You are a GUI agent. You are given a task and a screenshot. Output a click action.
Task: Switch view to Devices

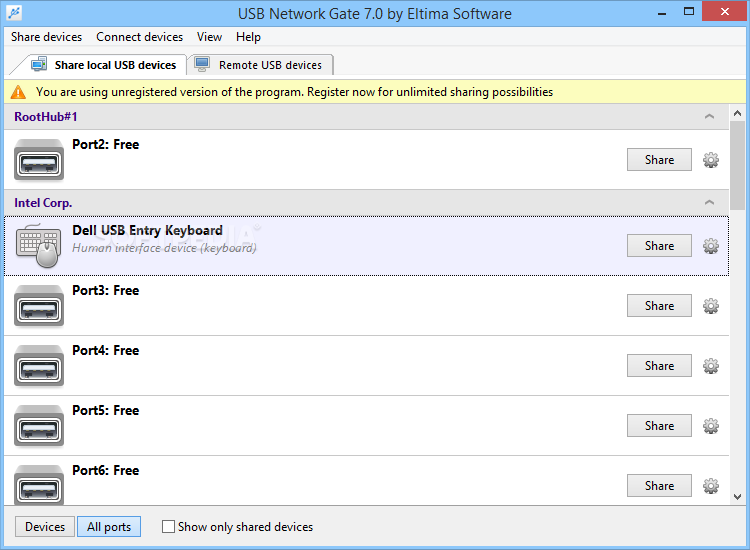(x=45, y=527)
